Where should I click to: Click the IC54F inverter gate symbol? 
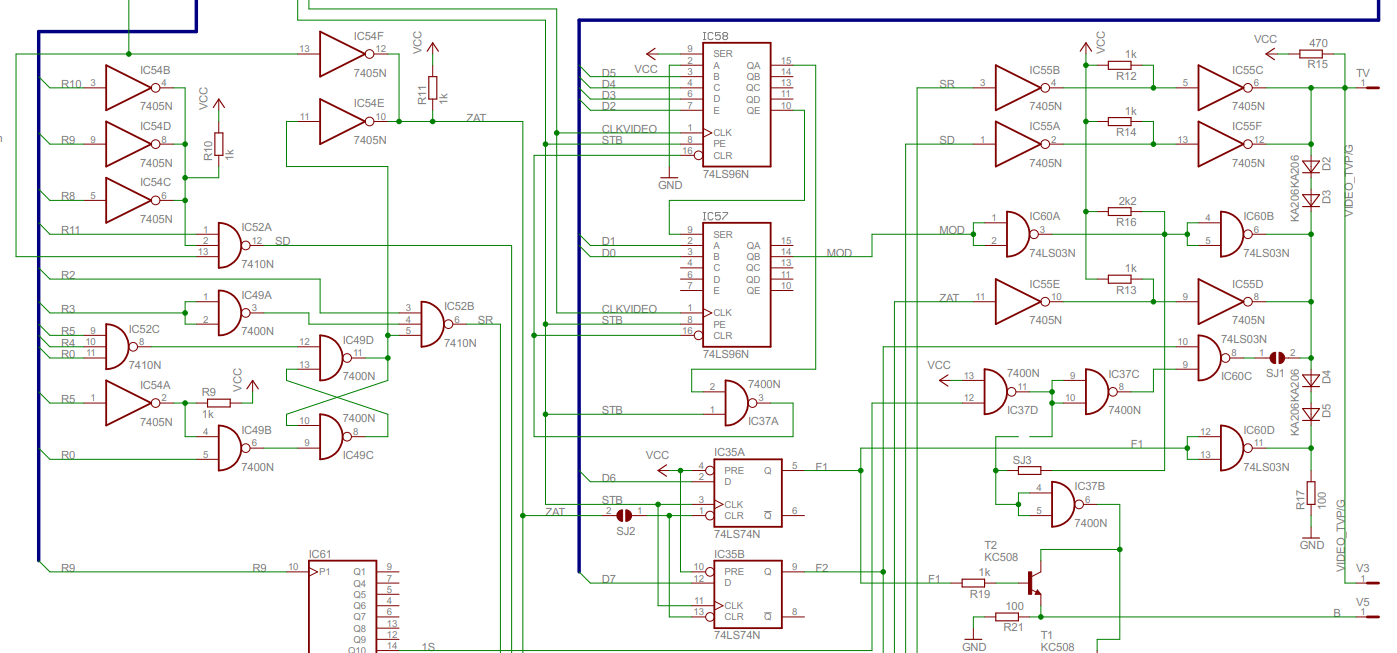(x=344, y=50)
